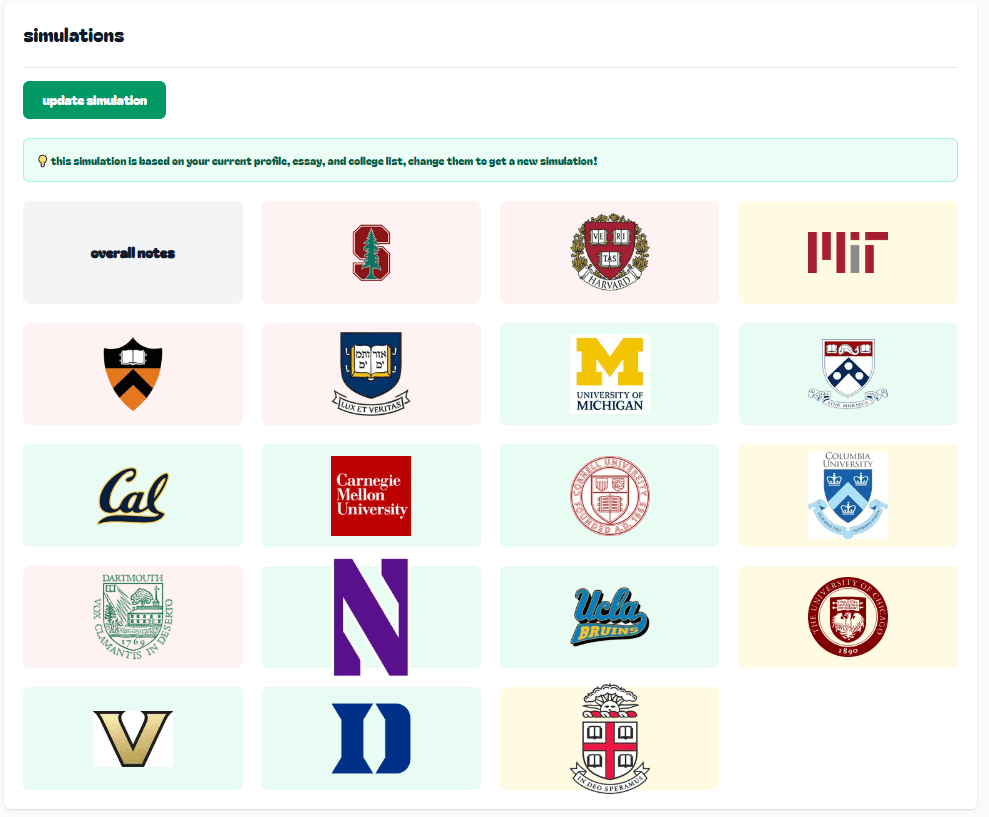
Task: Select the Princeton shield card
Action: click(133, 374)
